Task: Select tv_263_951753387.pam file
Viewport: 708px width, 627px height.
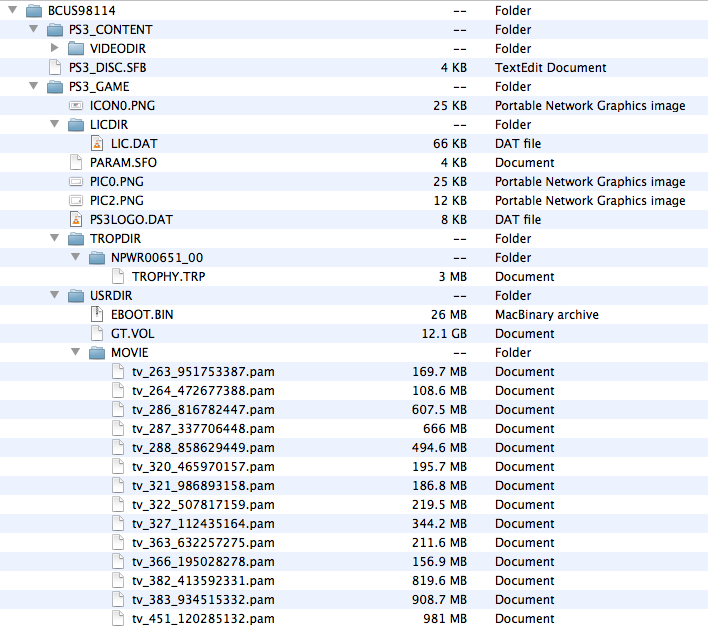Action: coord(203,372)
